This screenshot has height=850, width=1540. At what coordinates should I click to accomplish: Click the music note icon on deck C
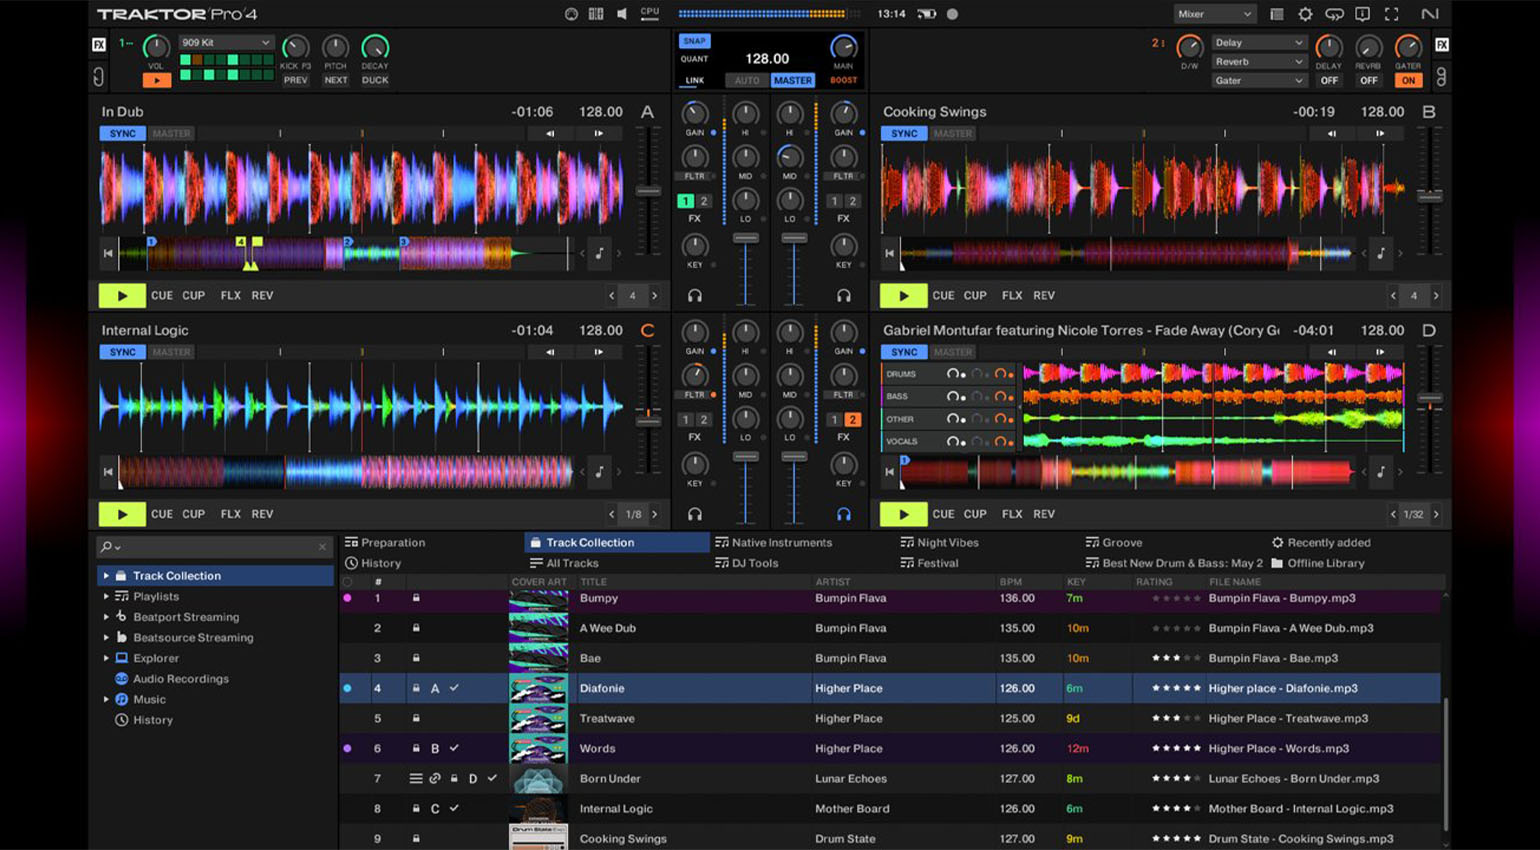[x=599, y=472]
